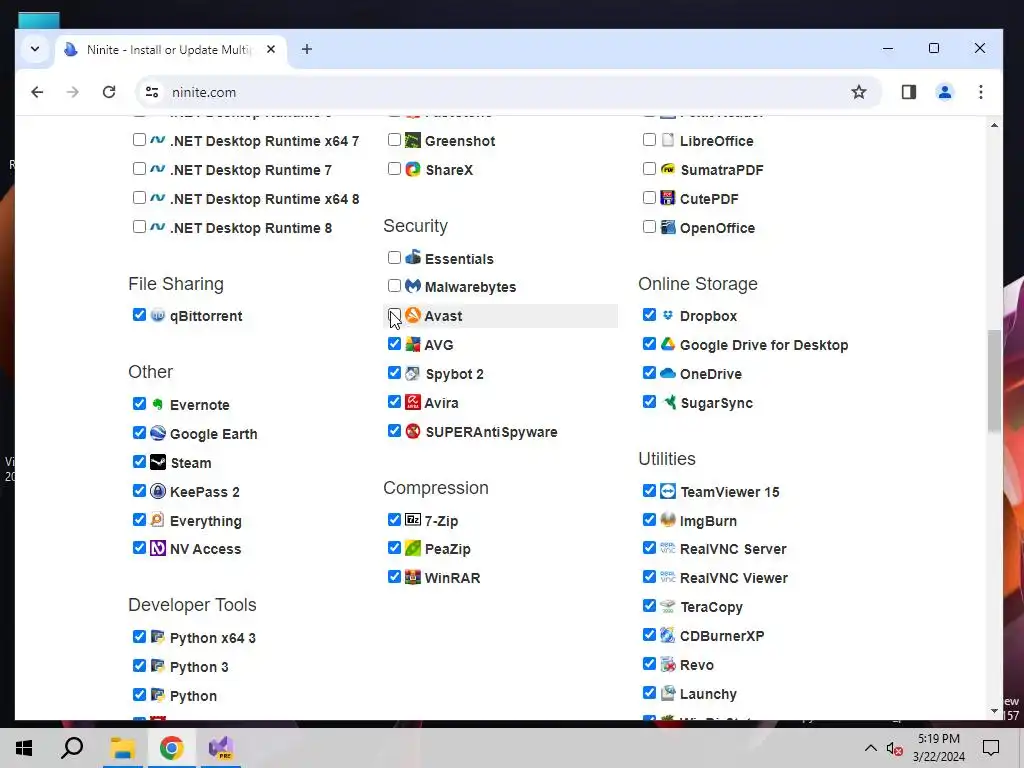Click the Avira red icon
This screenshot has height=768, width=1024.
[413, 402]
